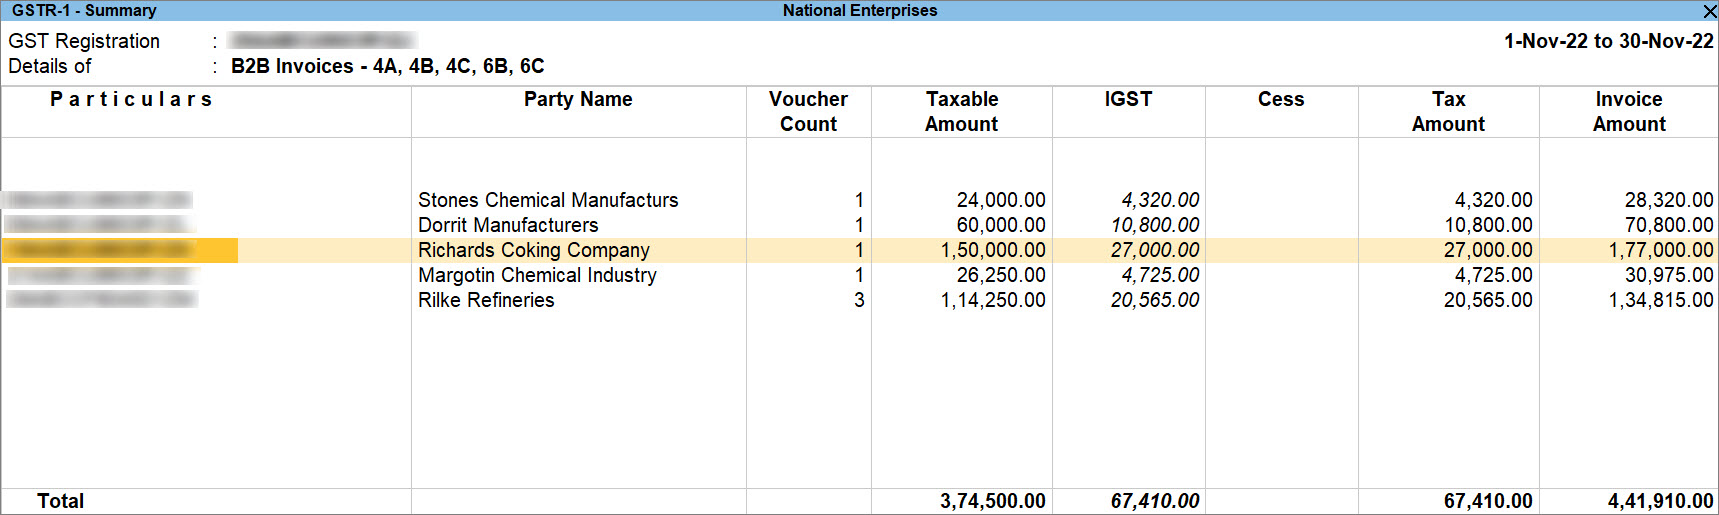Click taxable amount 1,50,000.00
1719x515 pixels.
[993, 250]
